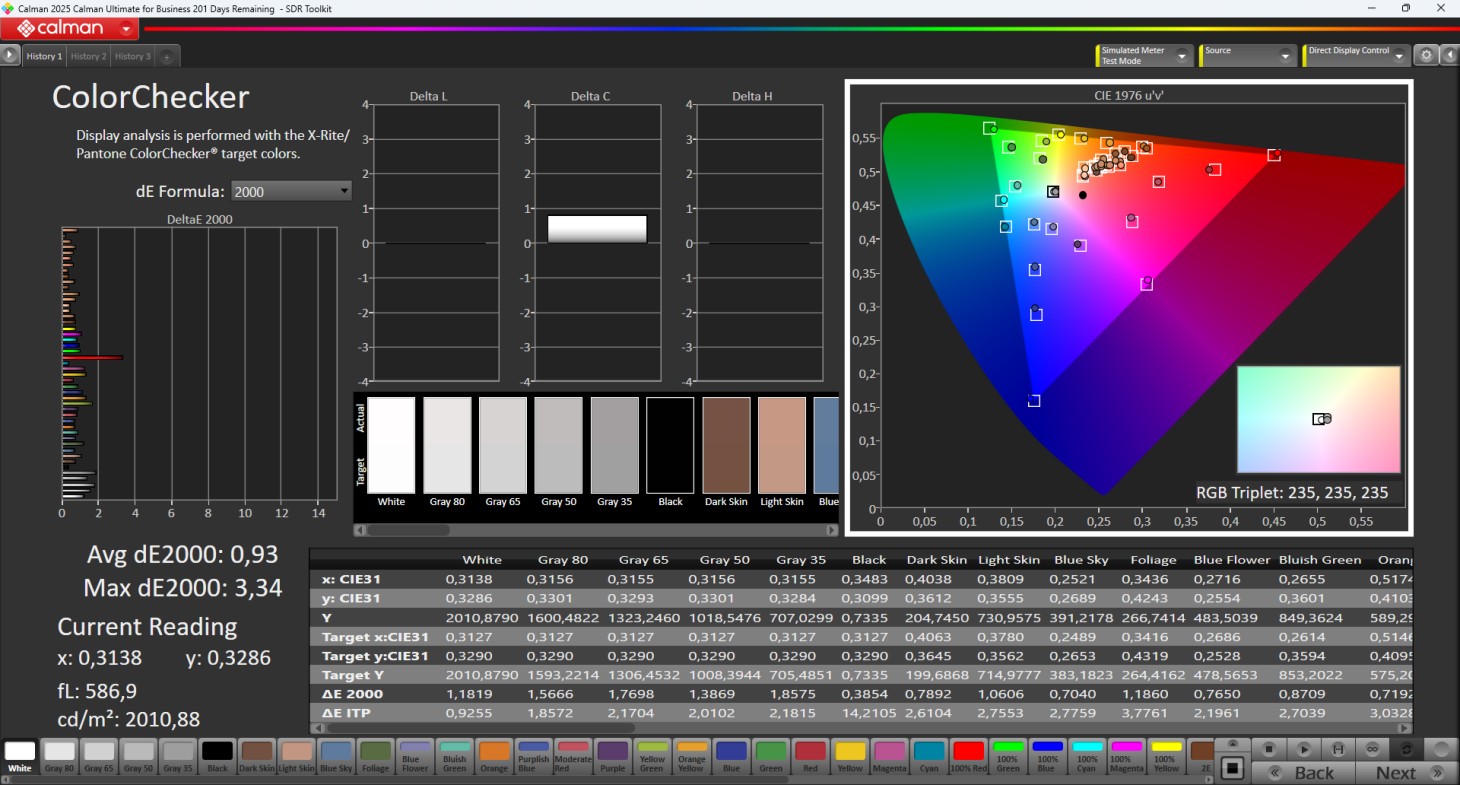The width and height of the screenshot is (1460, 785).
Task: Toggle the round gray indicator button
Action: point(1440,749)
